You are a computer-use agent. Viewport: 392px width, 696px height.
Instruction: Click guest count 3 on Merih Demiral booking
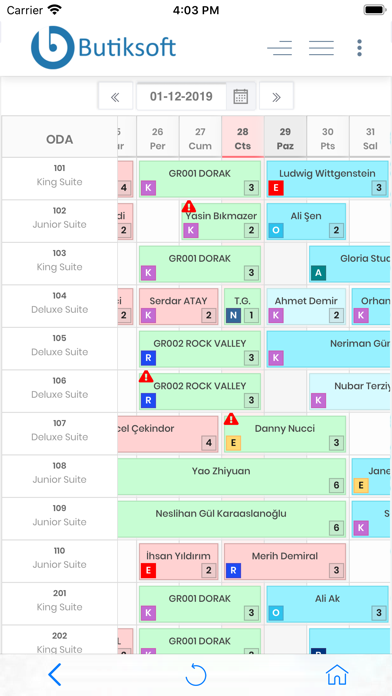(x=336, y=570)
